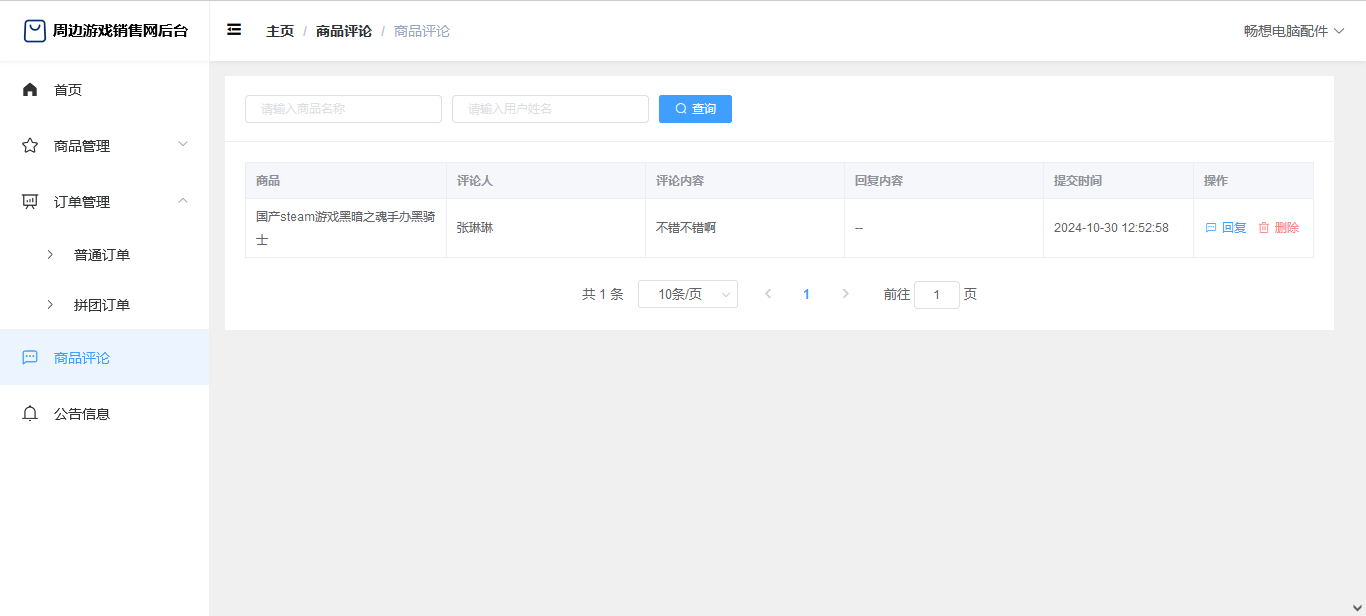
Task: Open the 10条/页 page size dropdown
Action: pos(688,294)
